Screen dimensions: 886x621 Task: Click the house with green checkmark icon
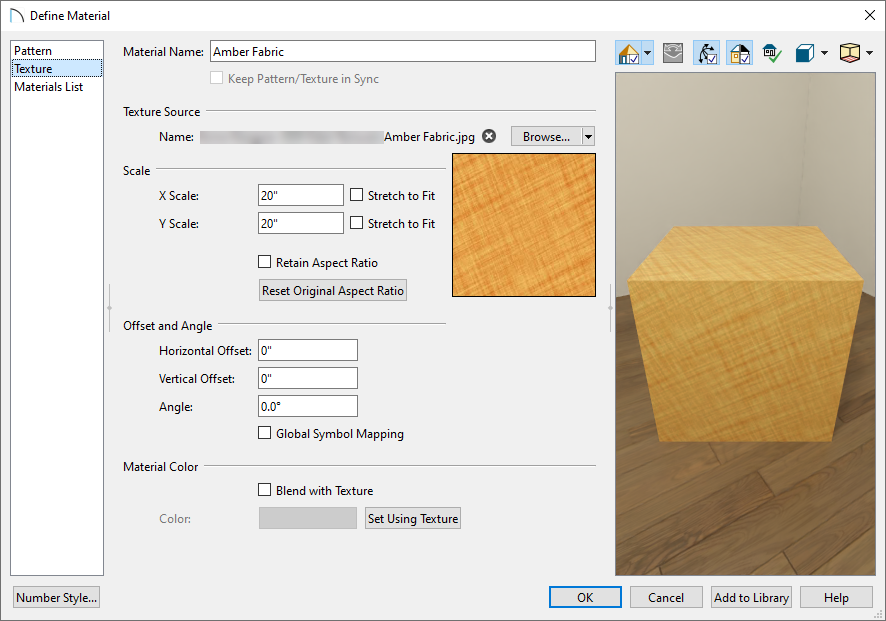[772, 52]
